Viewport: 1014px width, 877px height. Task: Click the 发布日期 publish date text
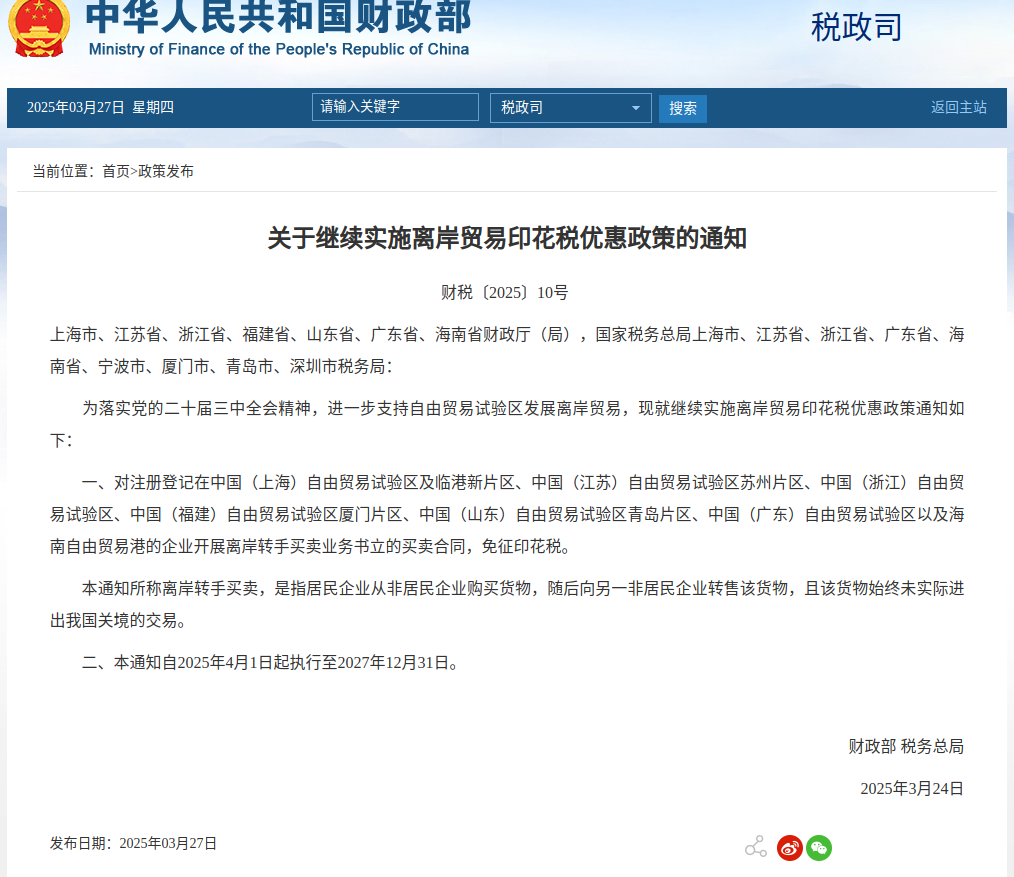[x=133, y=843]
